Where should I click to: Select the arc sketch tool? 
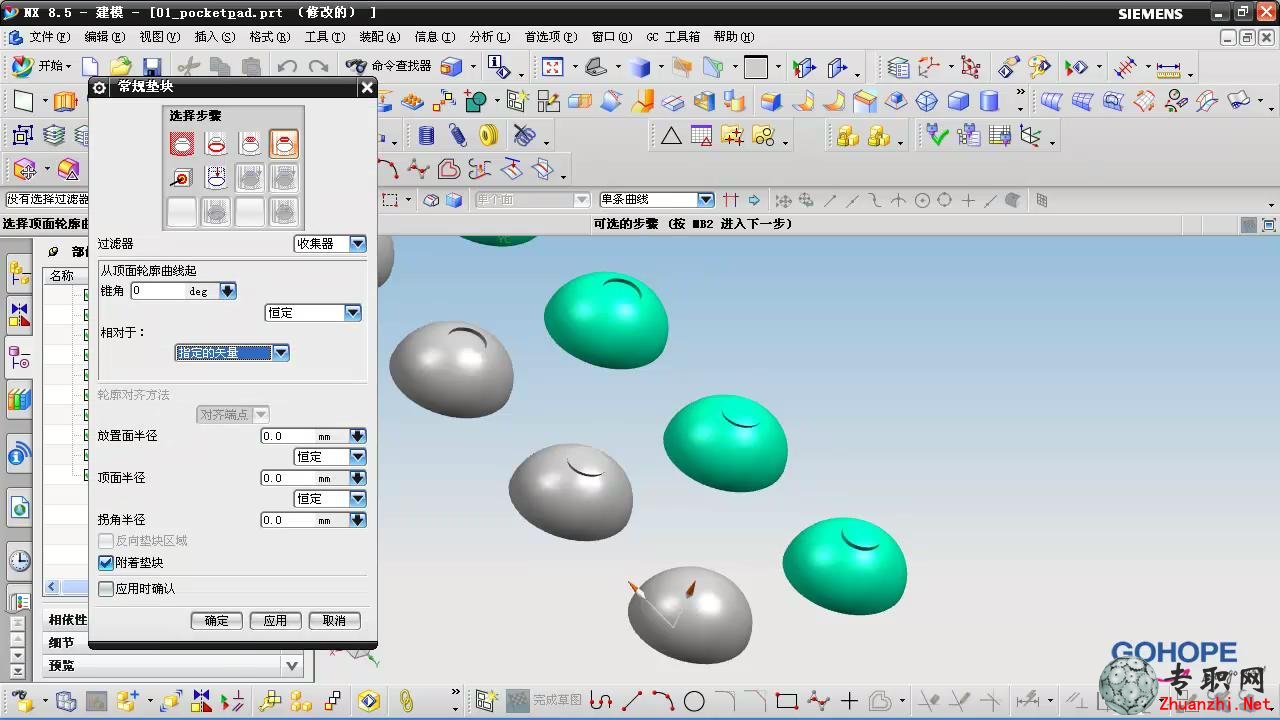pyautogui.click(x=663, y=701)
